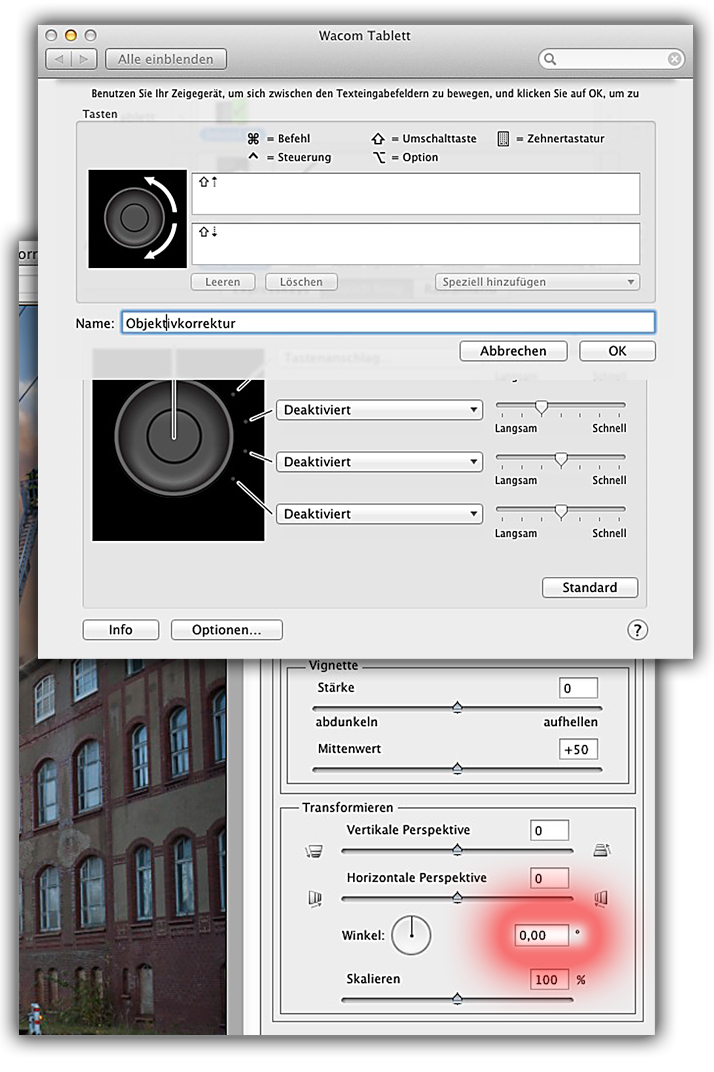Screen dimensions: 714x1072
Task: Click the Touch Ring rotation image in Tasten
Action: [137, 219]
